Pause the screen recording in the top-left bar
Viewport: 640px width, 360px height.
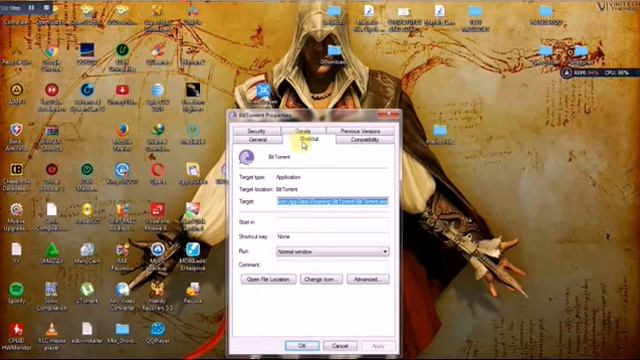(31, 7)
